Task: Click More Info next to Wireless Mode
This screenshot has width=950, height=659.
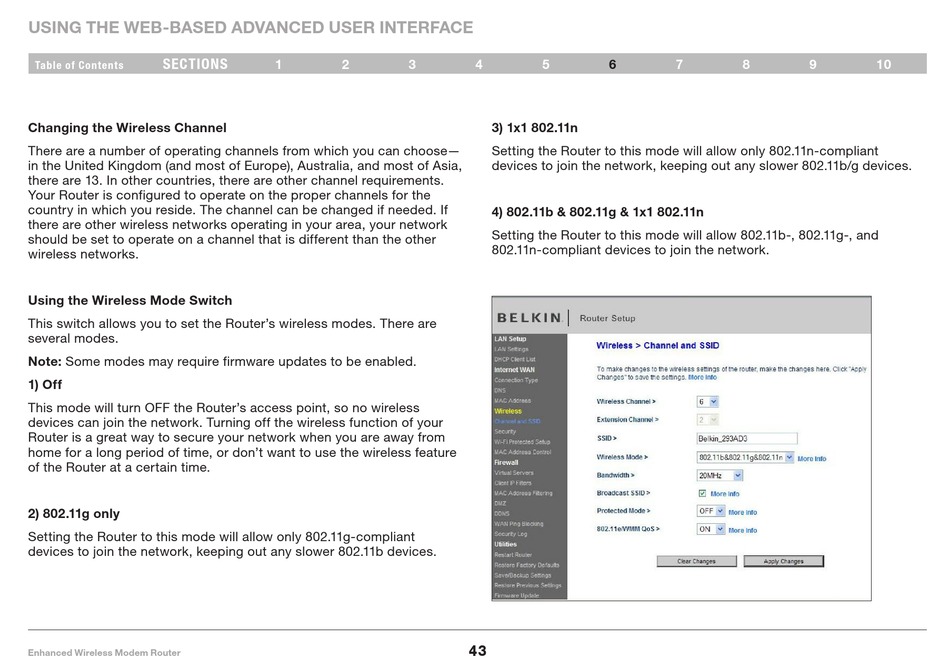Action: point(812,458)
